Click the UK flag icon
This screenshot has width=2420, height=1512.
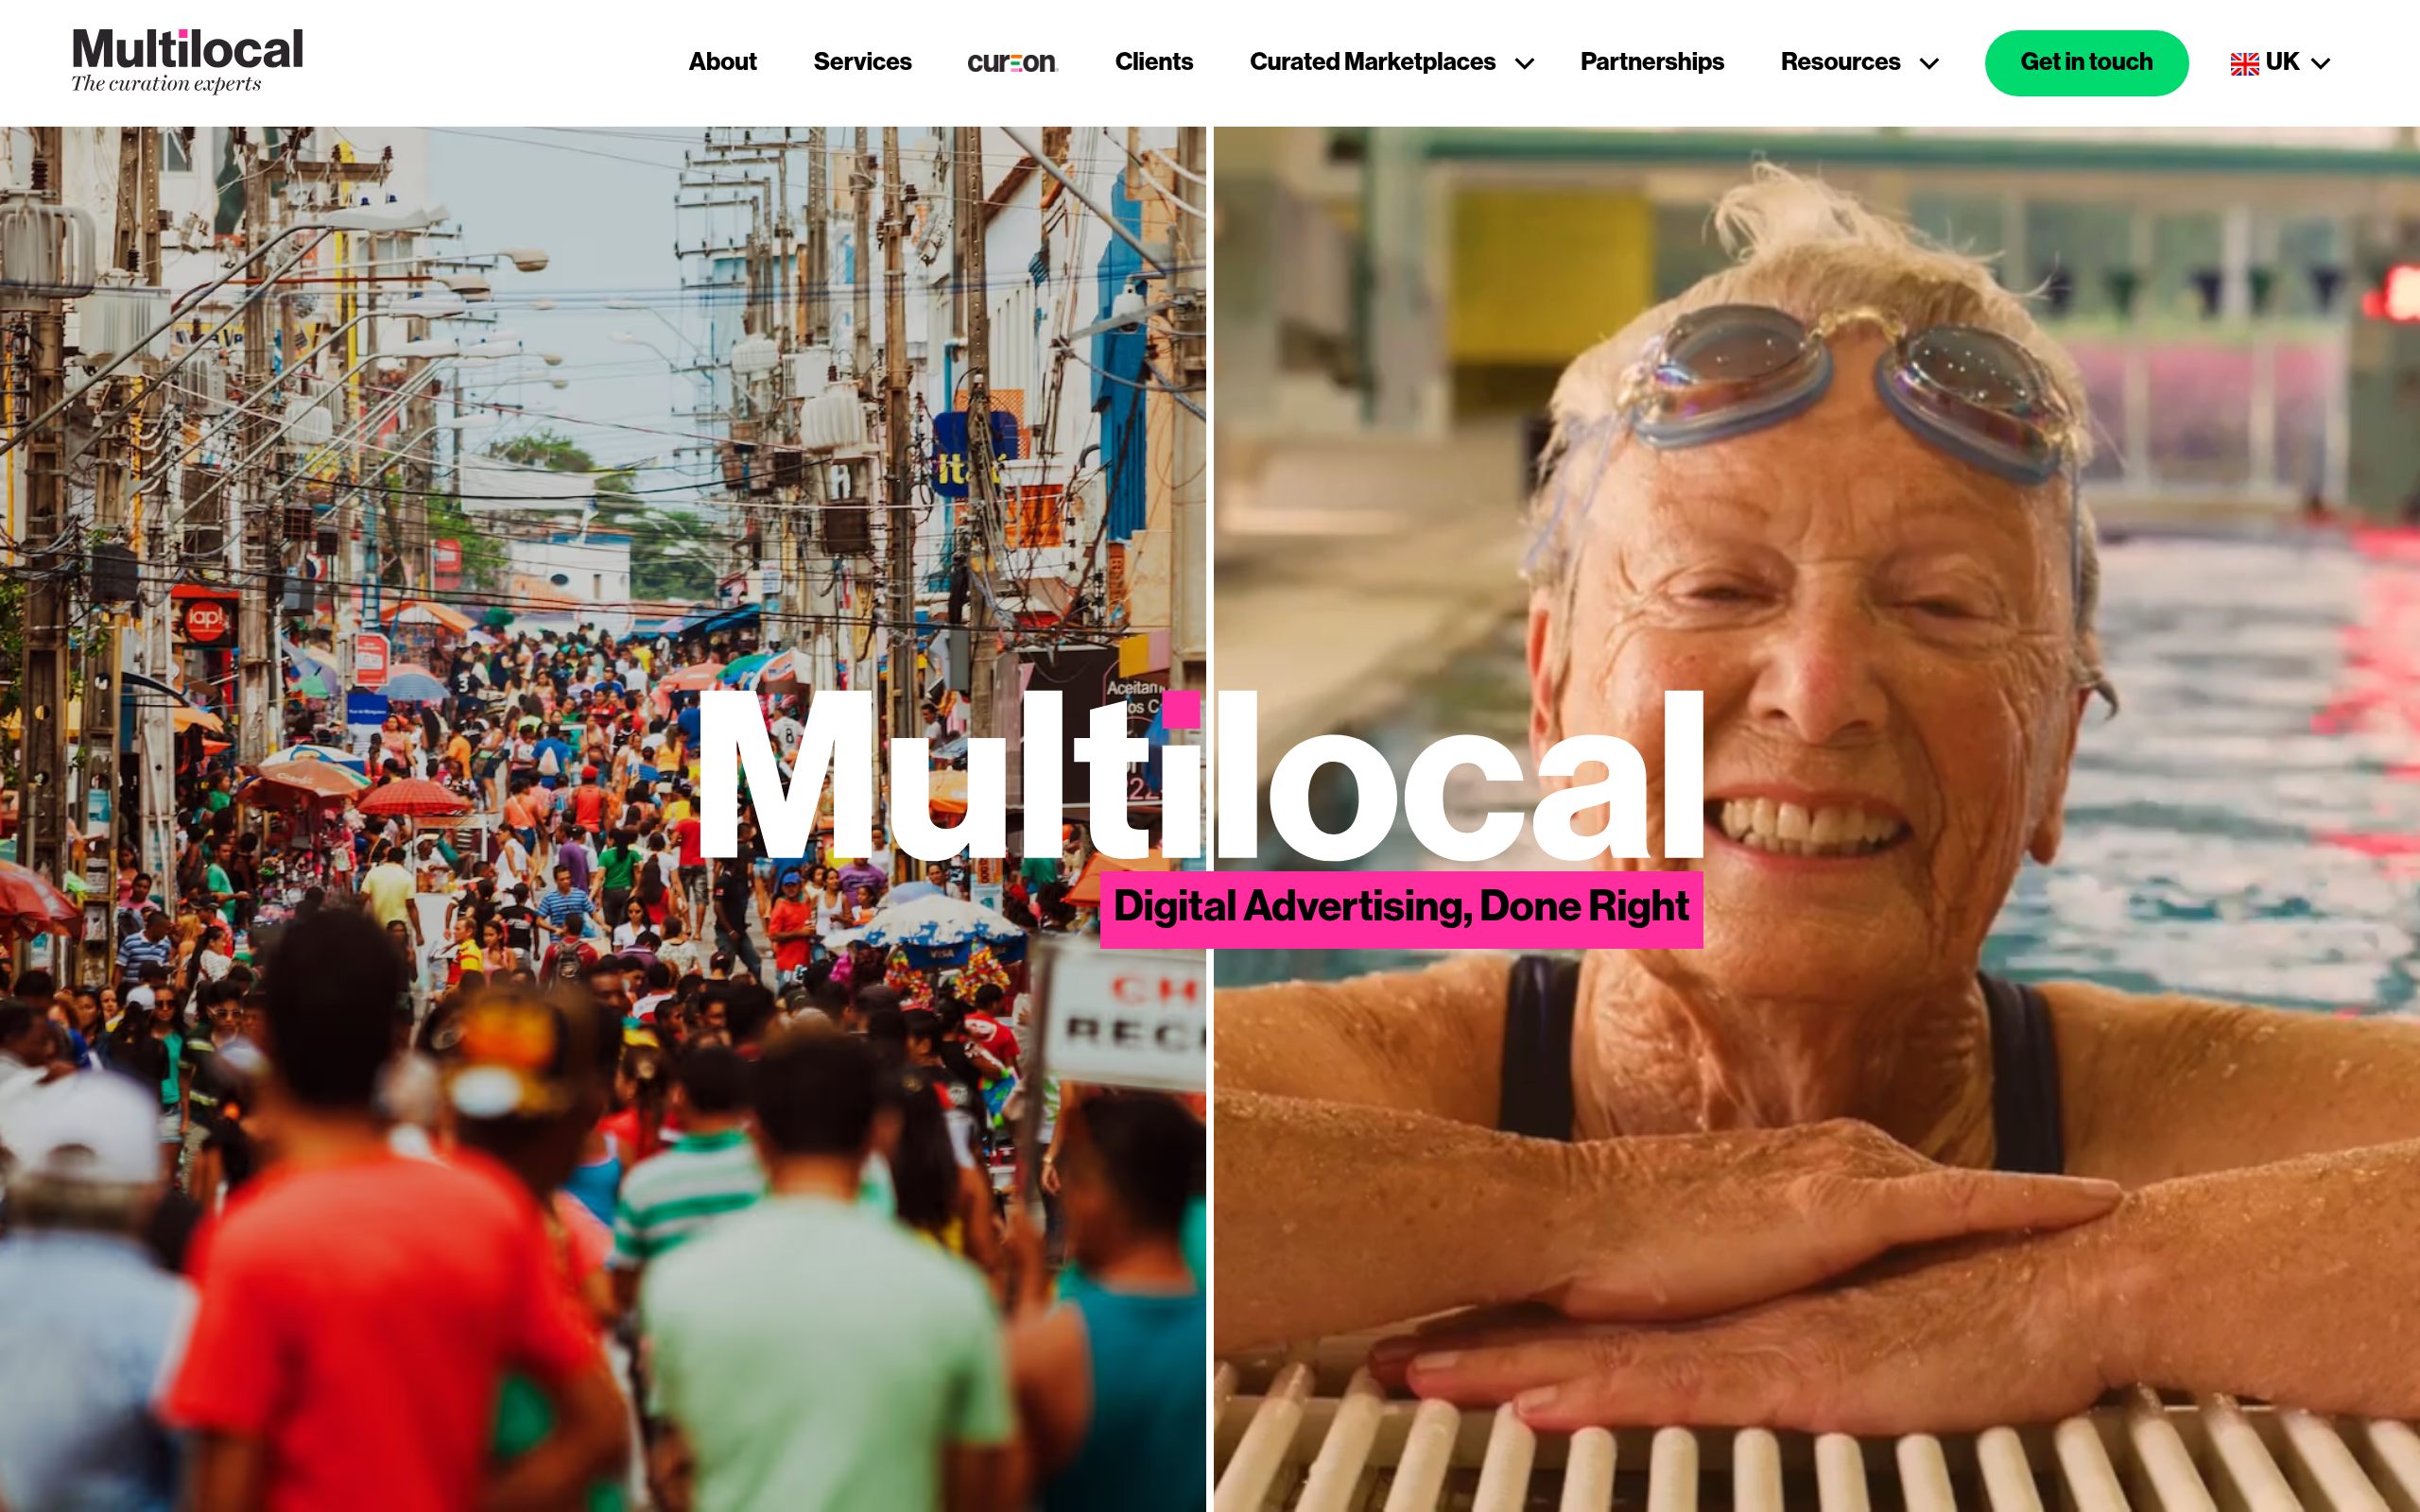[x=2244, y=63]
